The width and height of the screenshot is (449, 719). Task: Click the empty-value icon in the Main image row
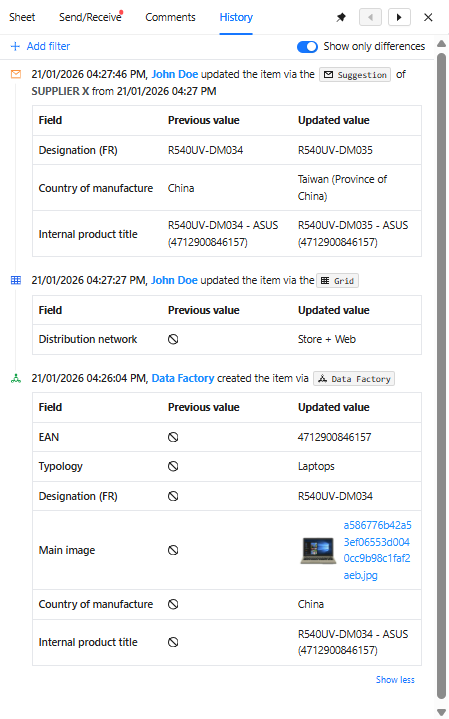point(173,550)
